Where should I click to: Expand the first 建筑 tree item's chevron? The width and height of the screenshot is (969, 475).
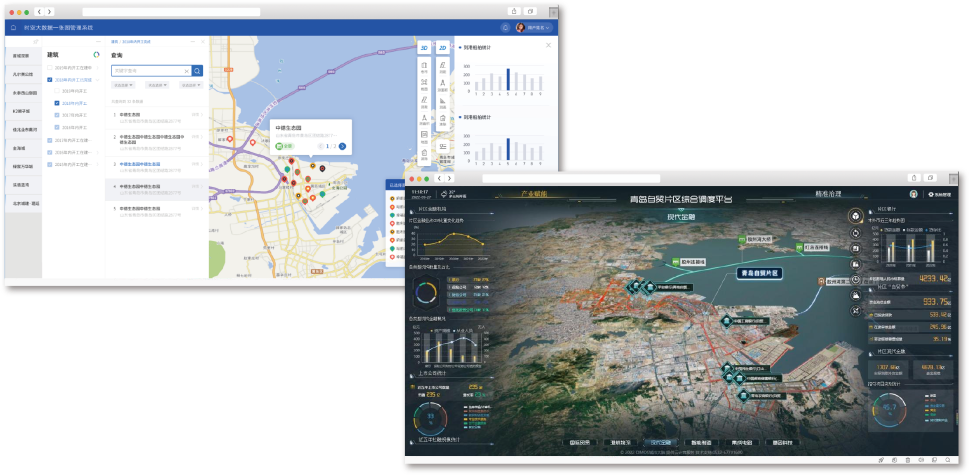pyautogui.click(x=97, y=67)
